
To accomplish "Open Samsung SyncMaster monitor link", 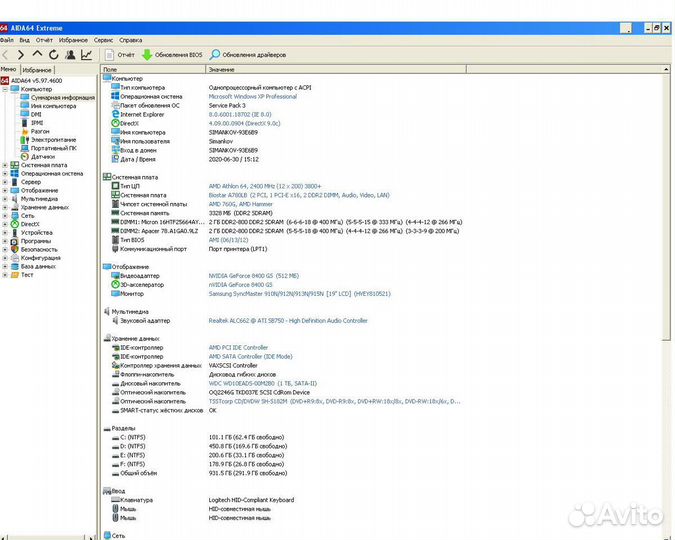I will point(299,294).
